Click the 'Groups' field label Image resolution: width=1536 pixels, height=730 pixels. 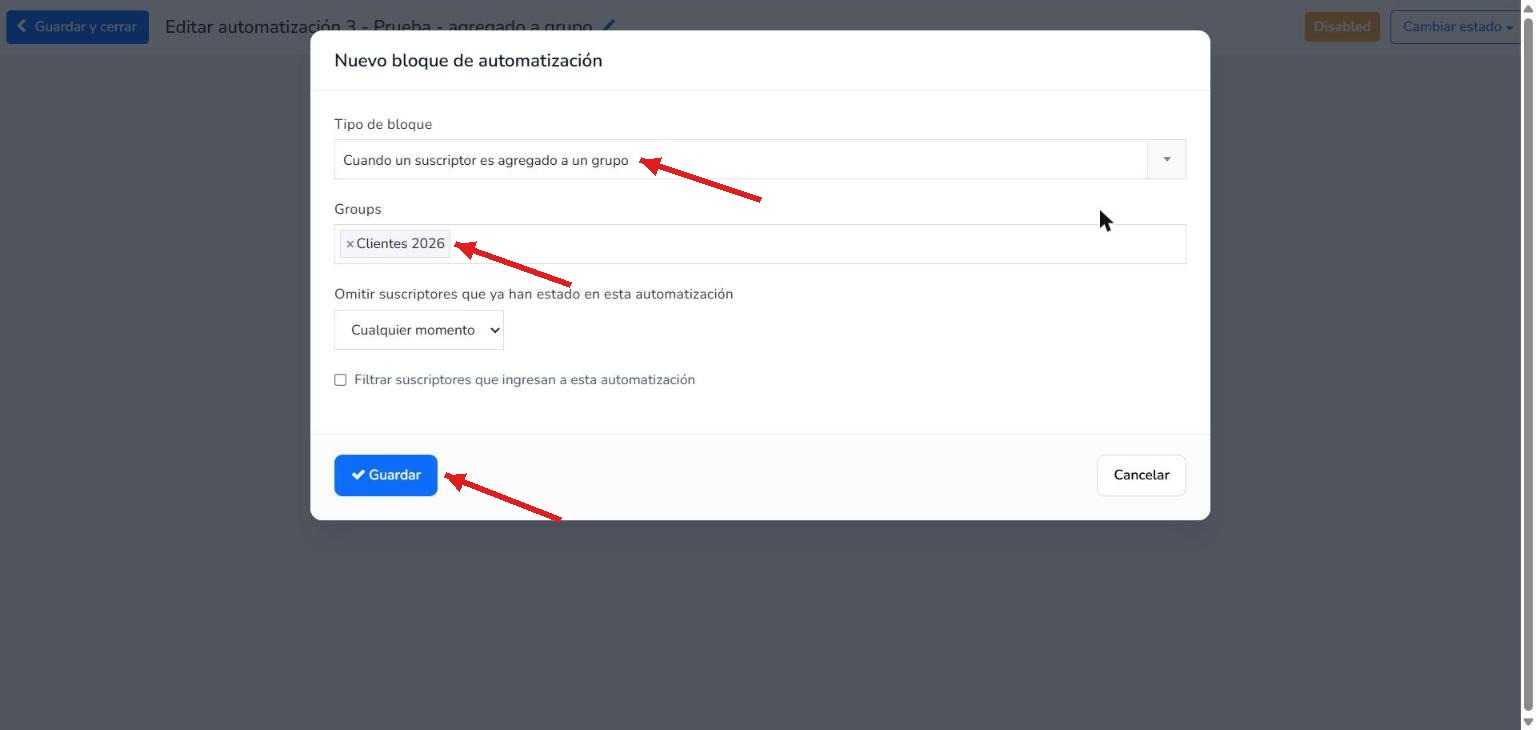click(x=358, y=210)
